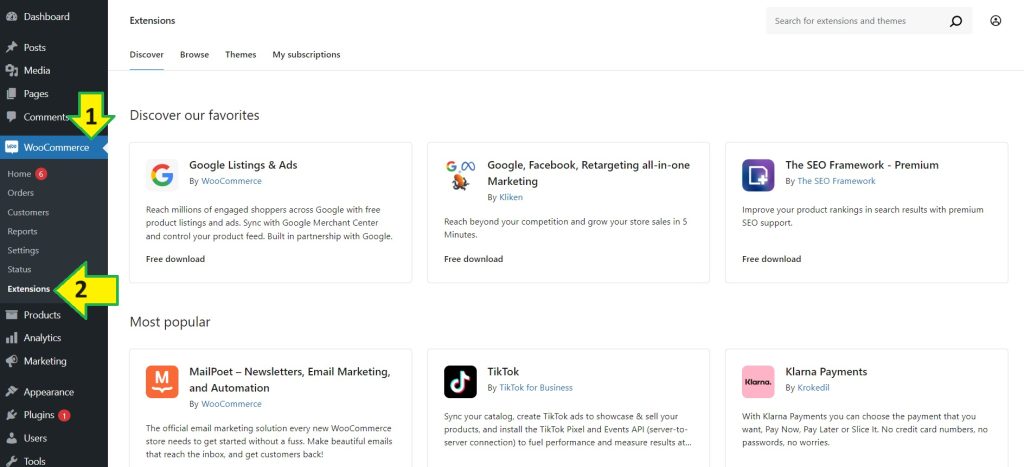Open the My subscriptions tab
This screenshot has width=1024, height=467.
point(306,54)
